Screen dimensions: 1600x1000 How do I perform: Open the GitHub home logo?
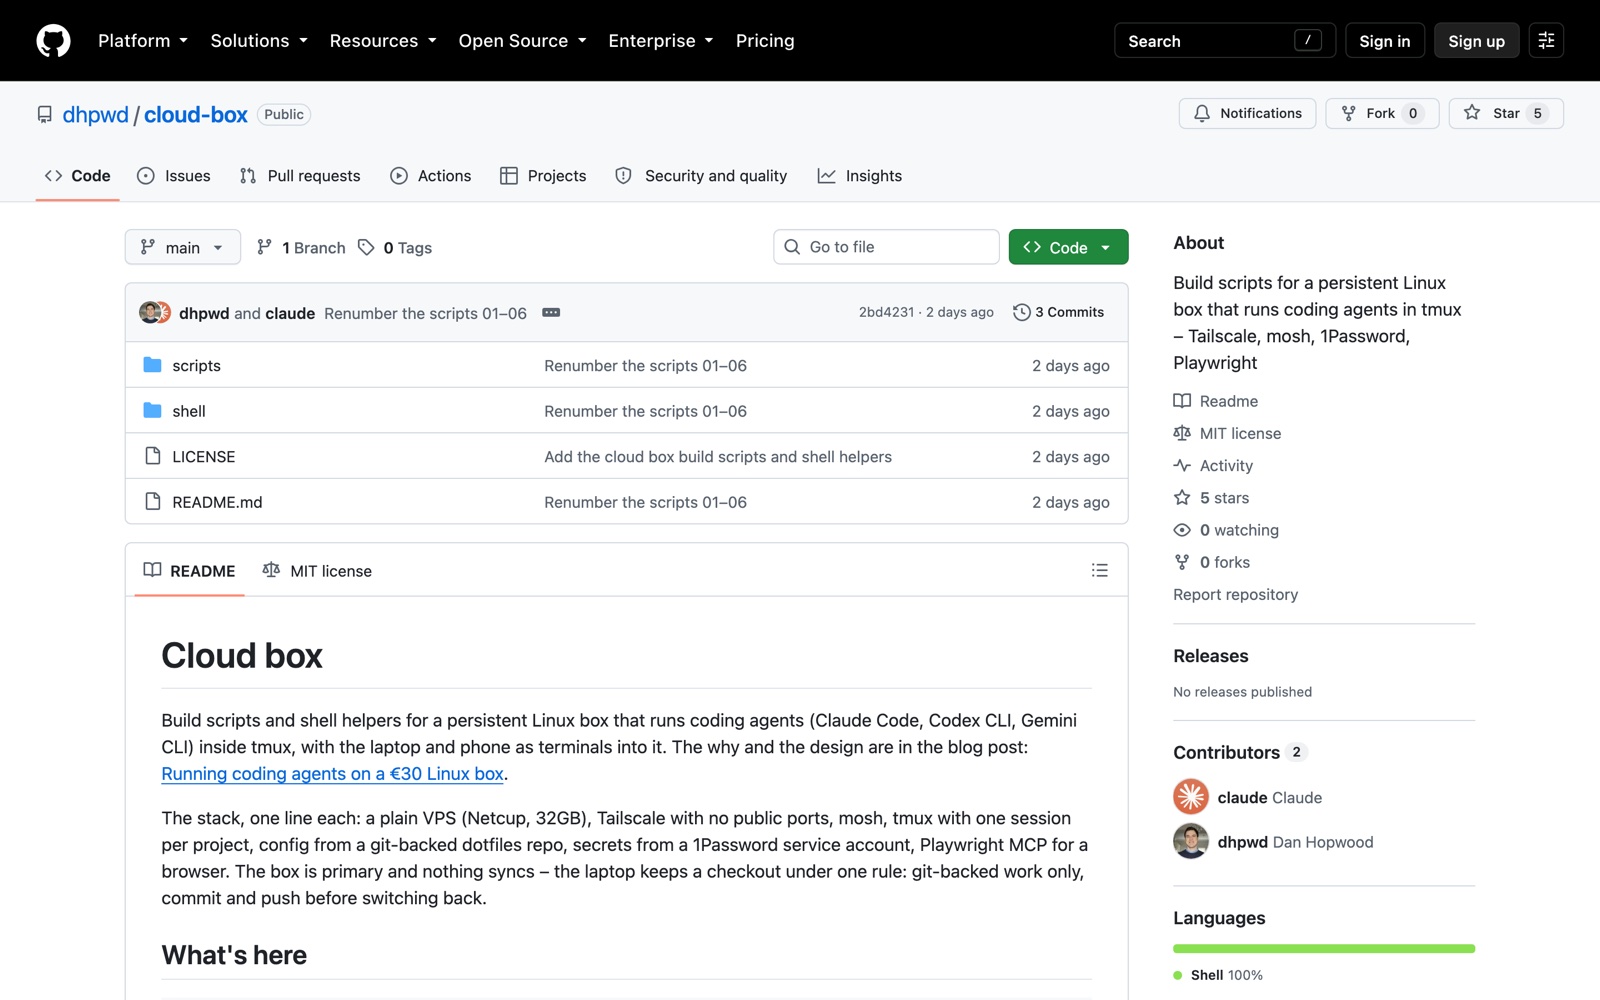click(x=53, y=41)
